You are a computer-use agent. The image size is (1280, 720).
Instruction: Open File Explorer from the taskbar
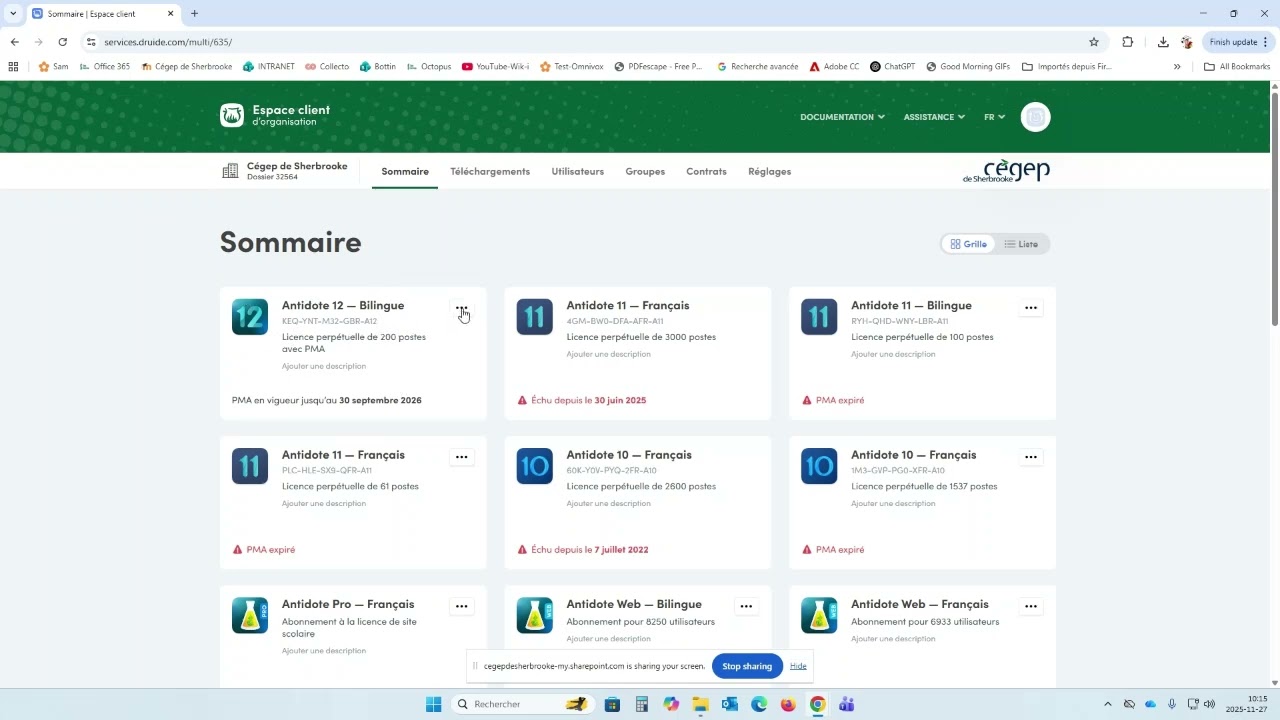(x=700, y=704)
